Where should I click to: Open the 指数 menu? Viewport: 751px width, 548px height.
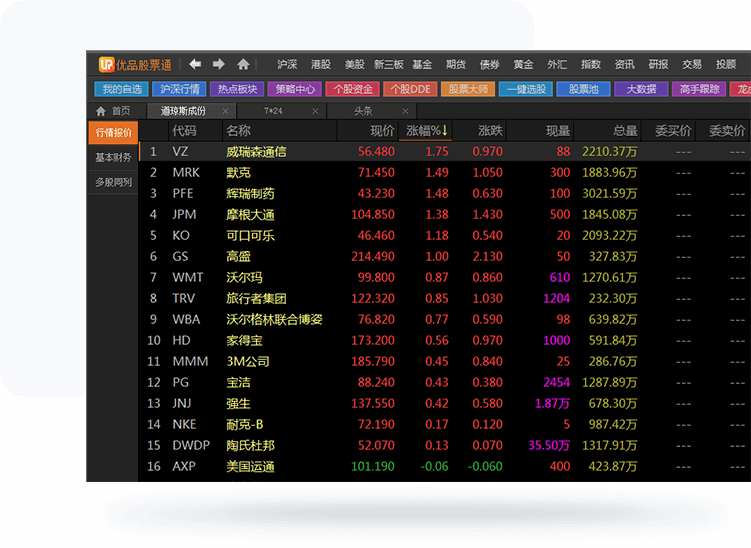point(591,64)
